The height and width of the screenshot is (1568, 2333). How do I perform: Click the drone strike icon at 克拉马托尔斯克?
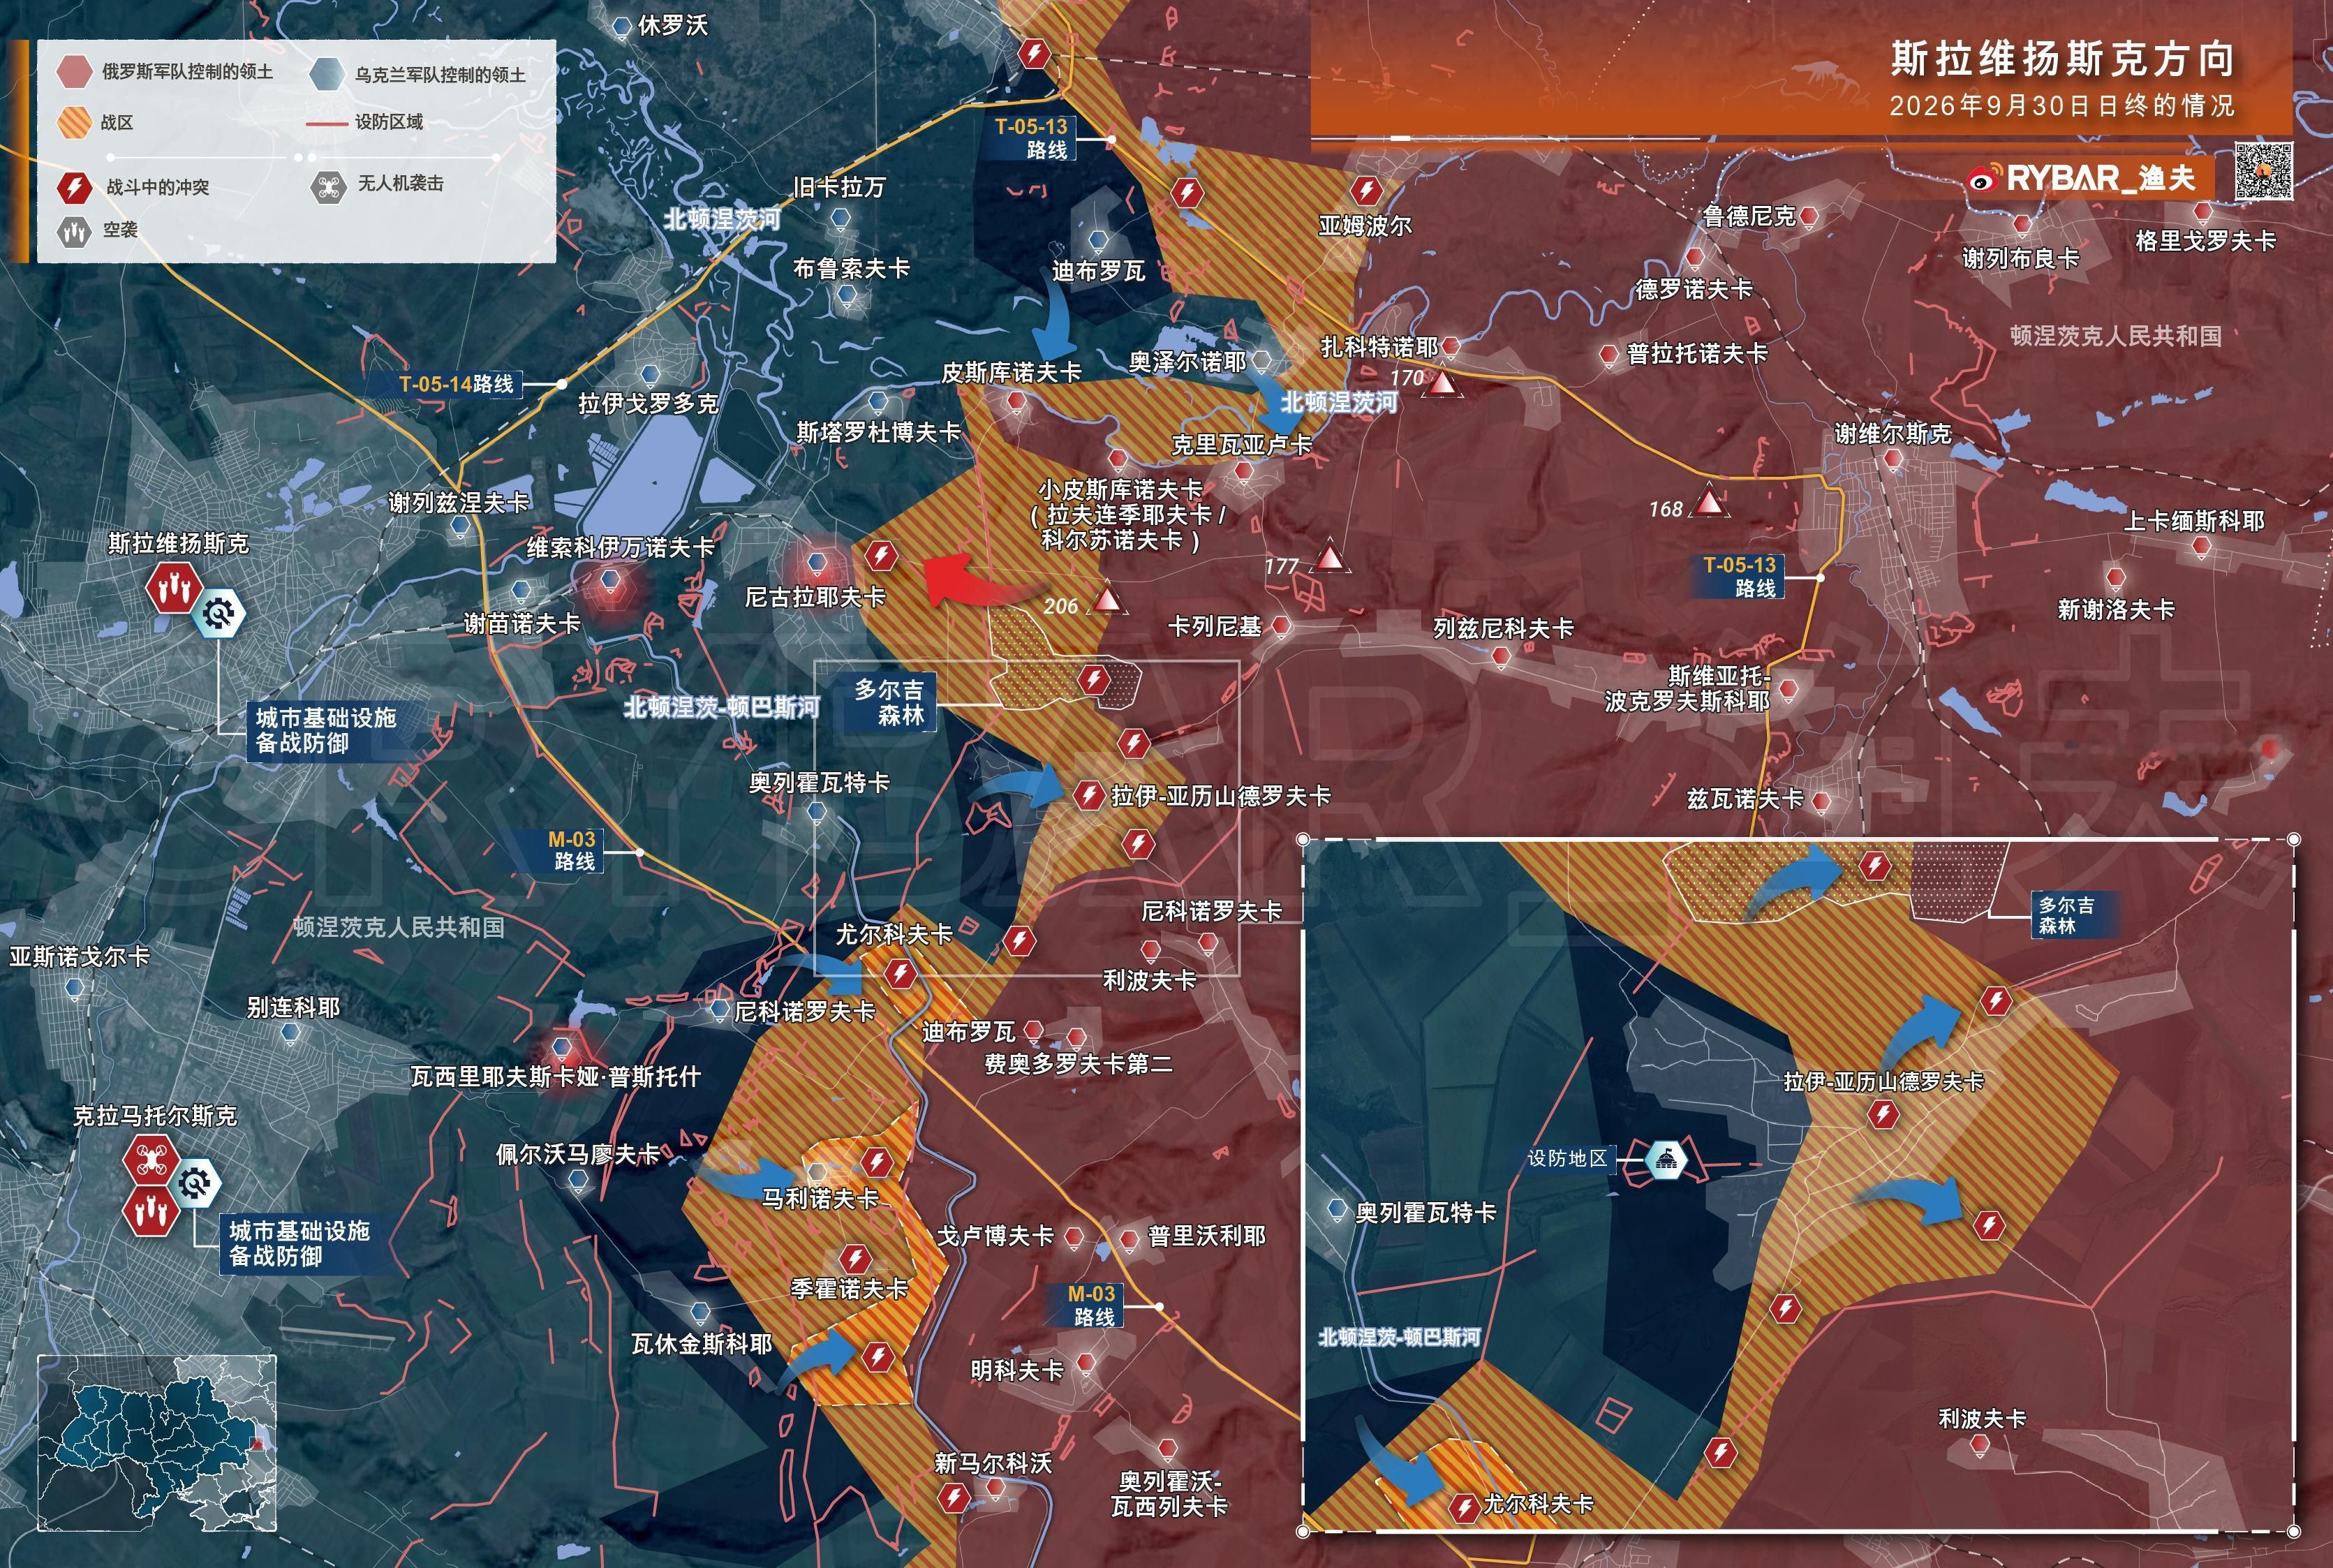tap(151, 1160)
